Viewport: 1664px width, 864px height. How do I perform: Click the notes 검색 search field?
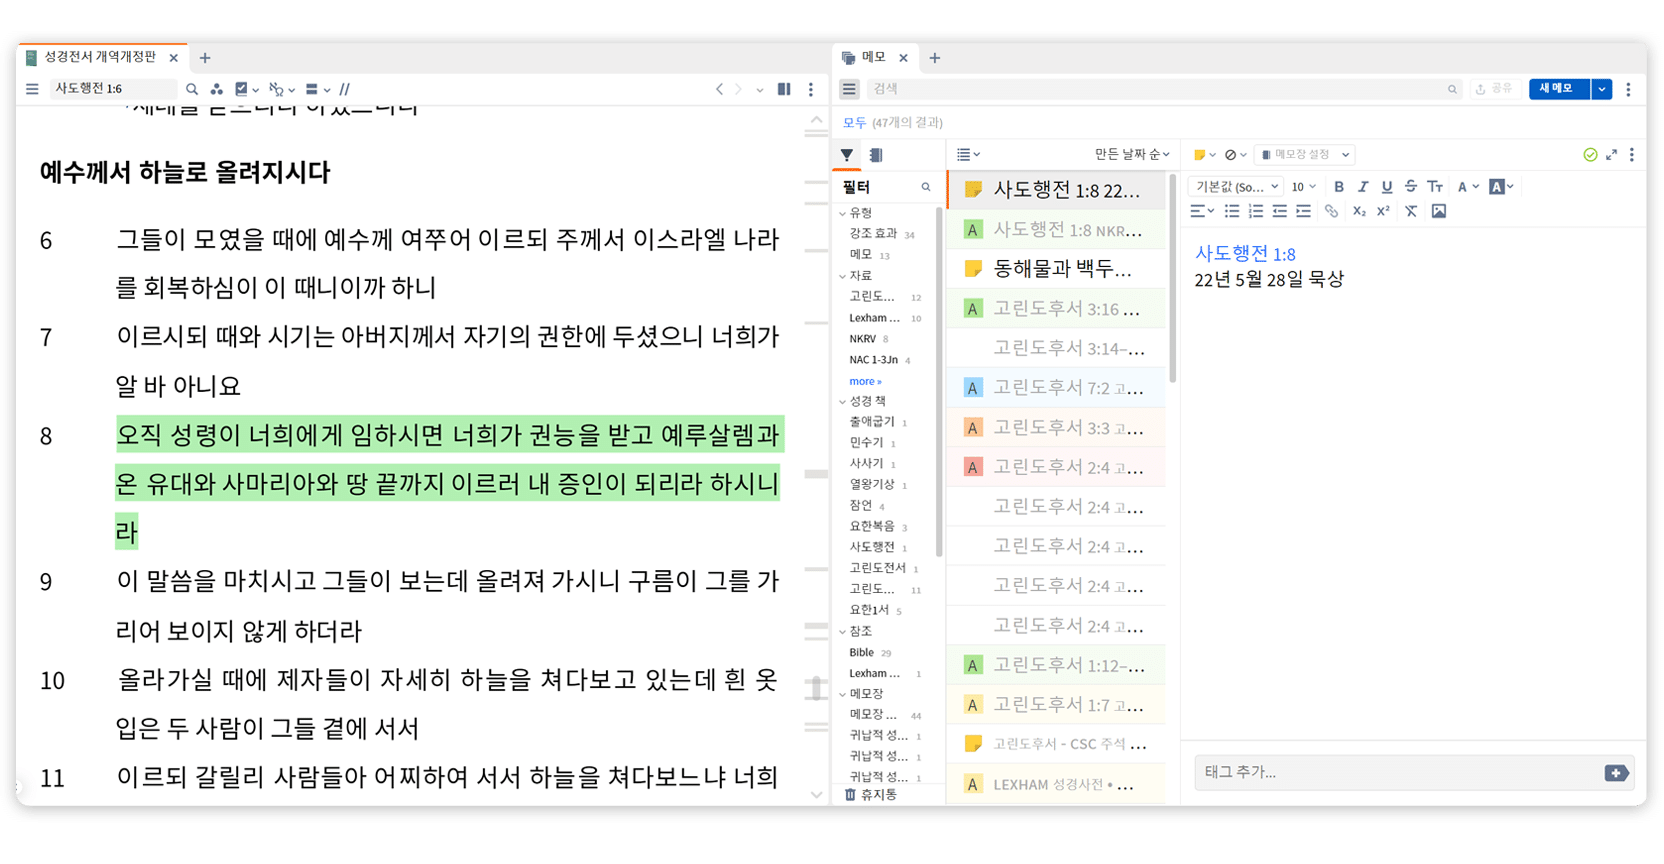[1164, 89]
